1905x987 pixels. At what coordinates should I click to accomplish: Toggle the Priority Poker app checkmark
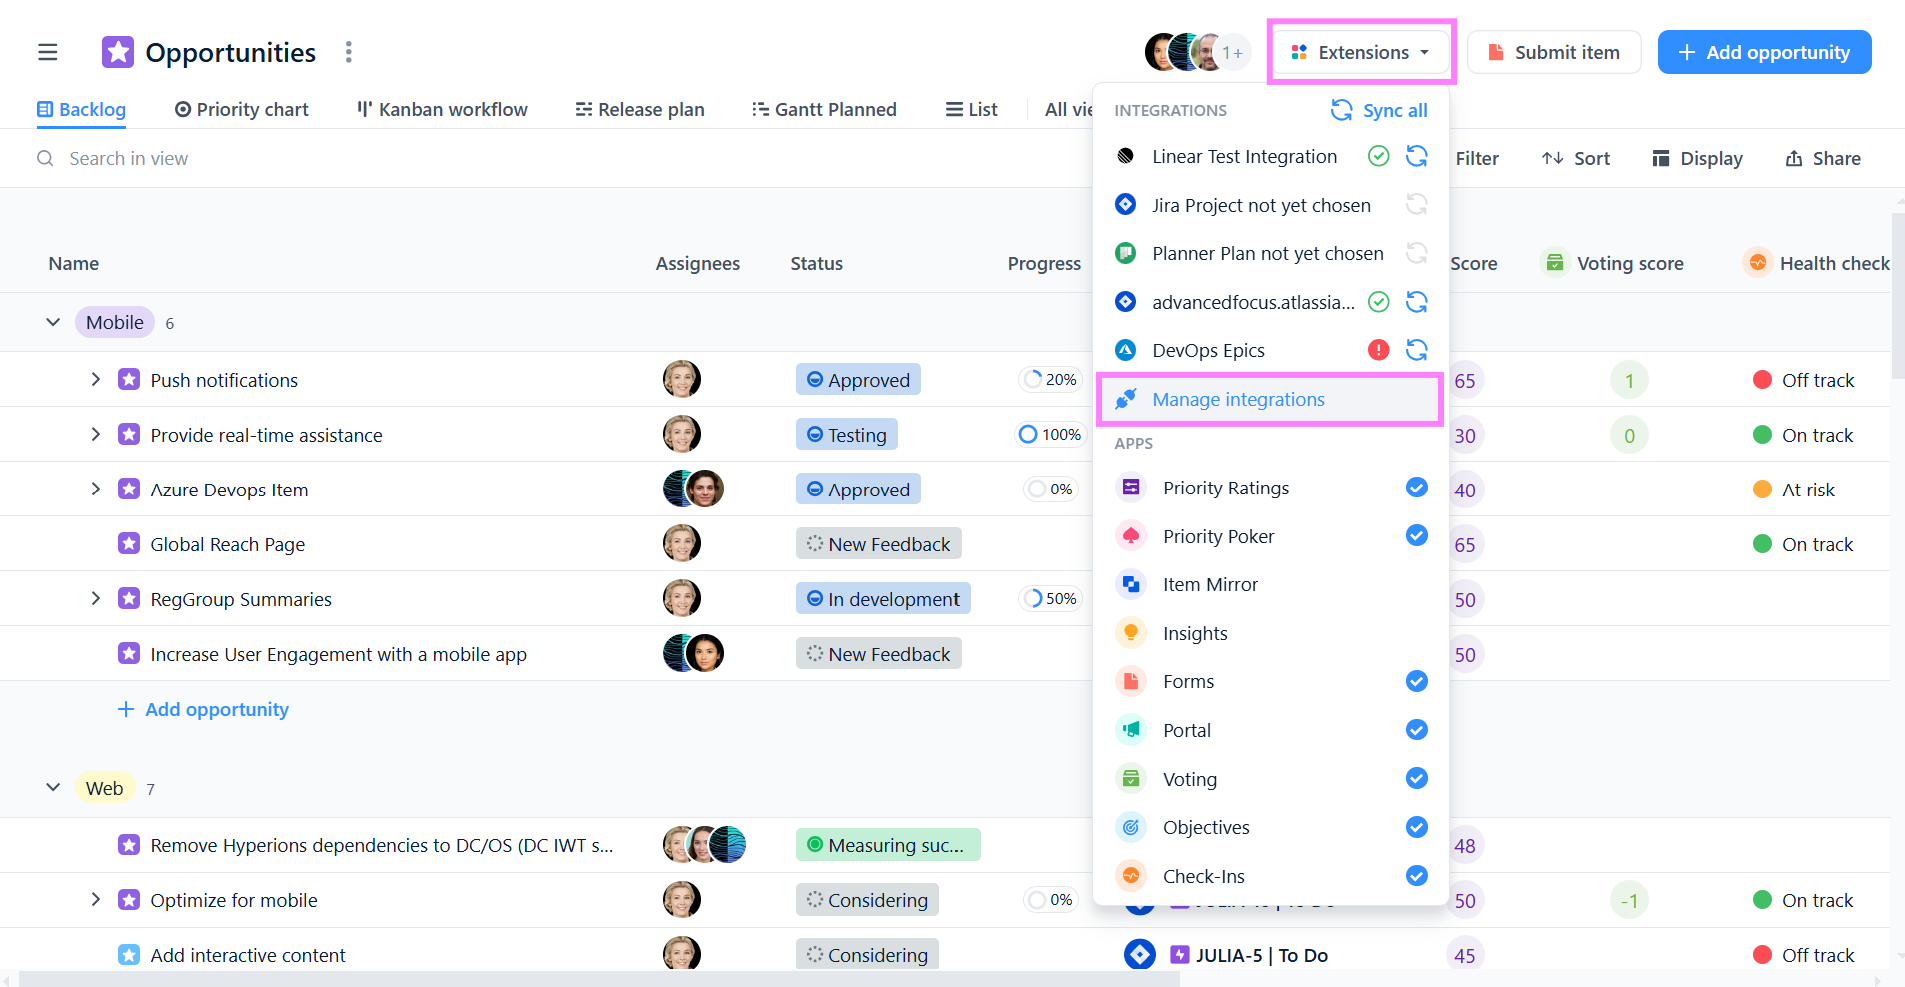click(1417, 536)
